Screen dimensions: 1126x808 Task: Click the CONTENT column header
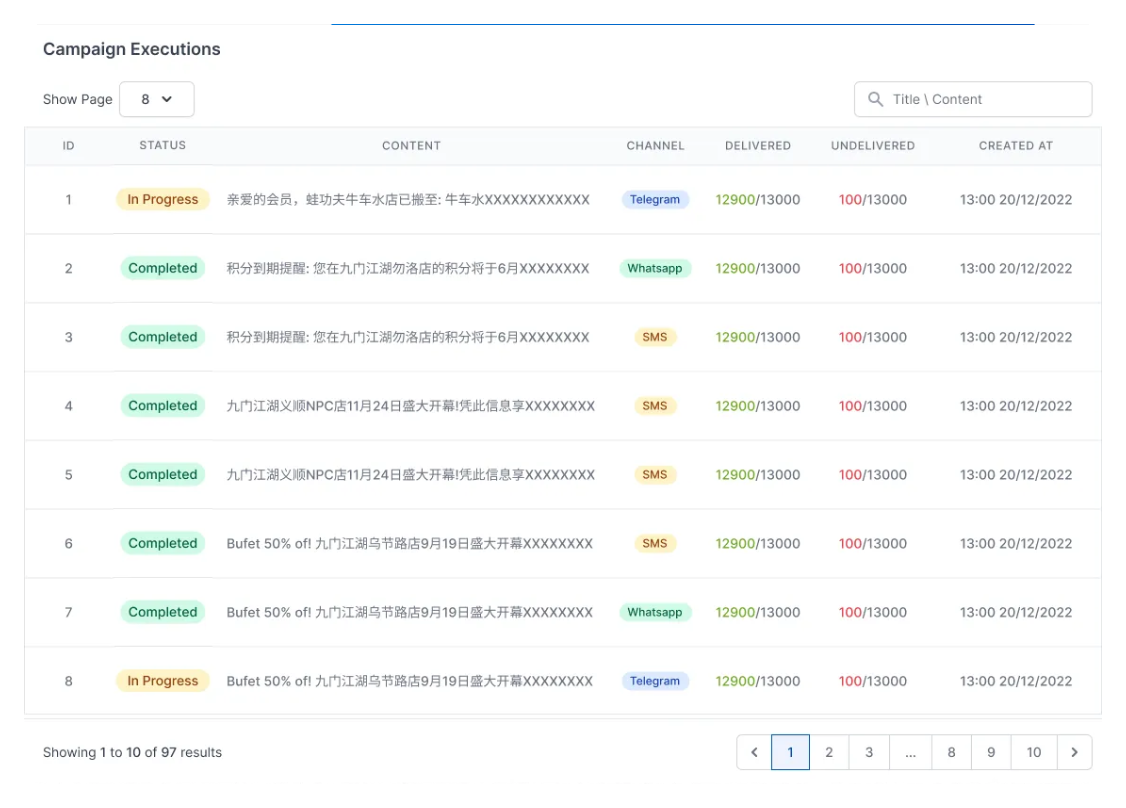[x=411, y=146]
